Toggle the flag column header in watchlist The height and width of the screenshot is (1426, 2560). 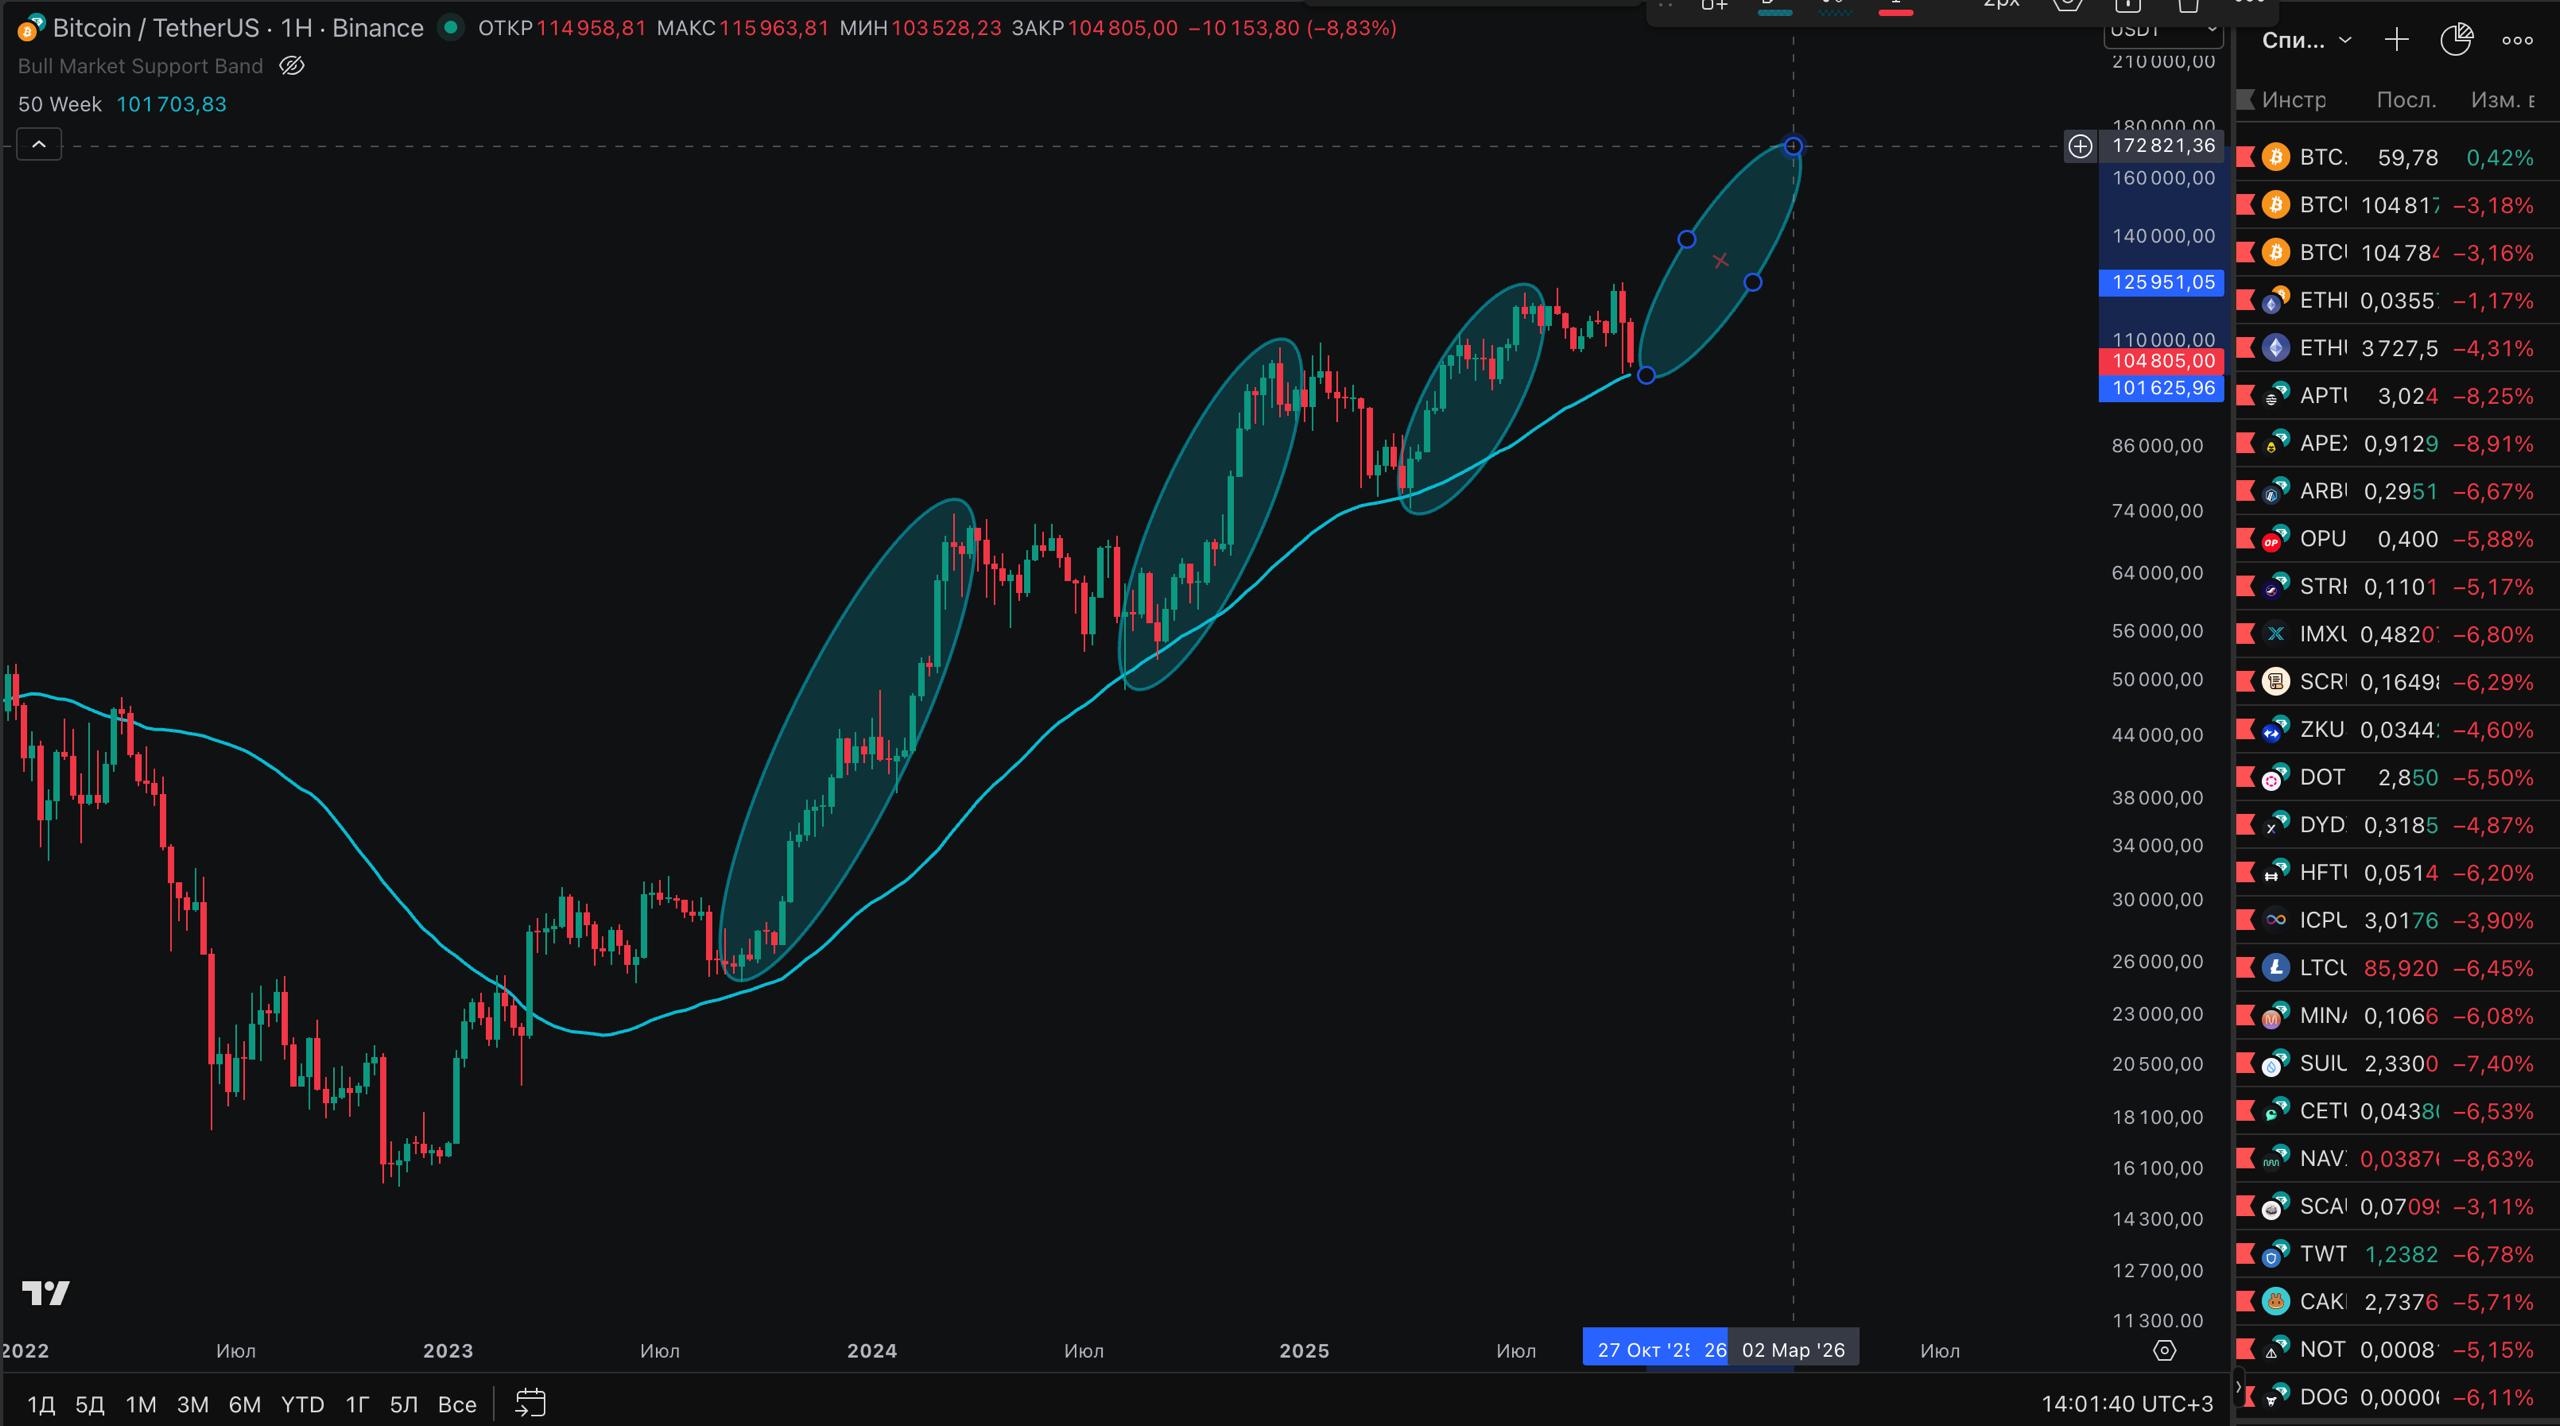coord(2246,100)
